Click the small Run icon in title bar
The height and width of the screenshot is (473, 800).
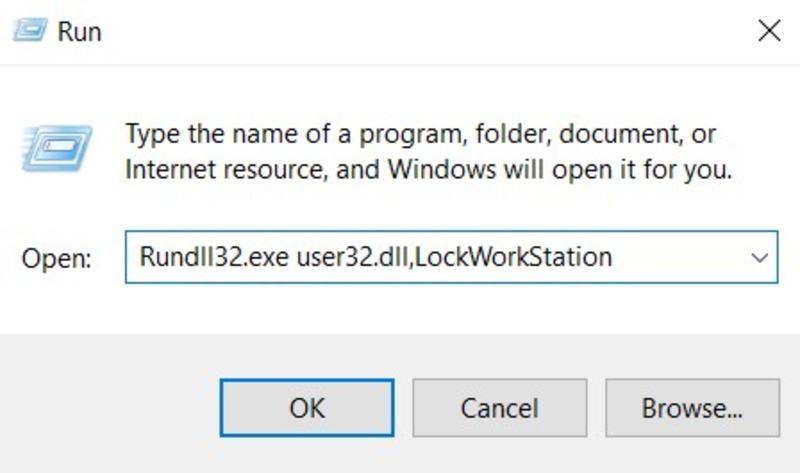coord(28,31)
